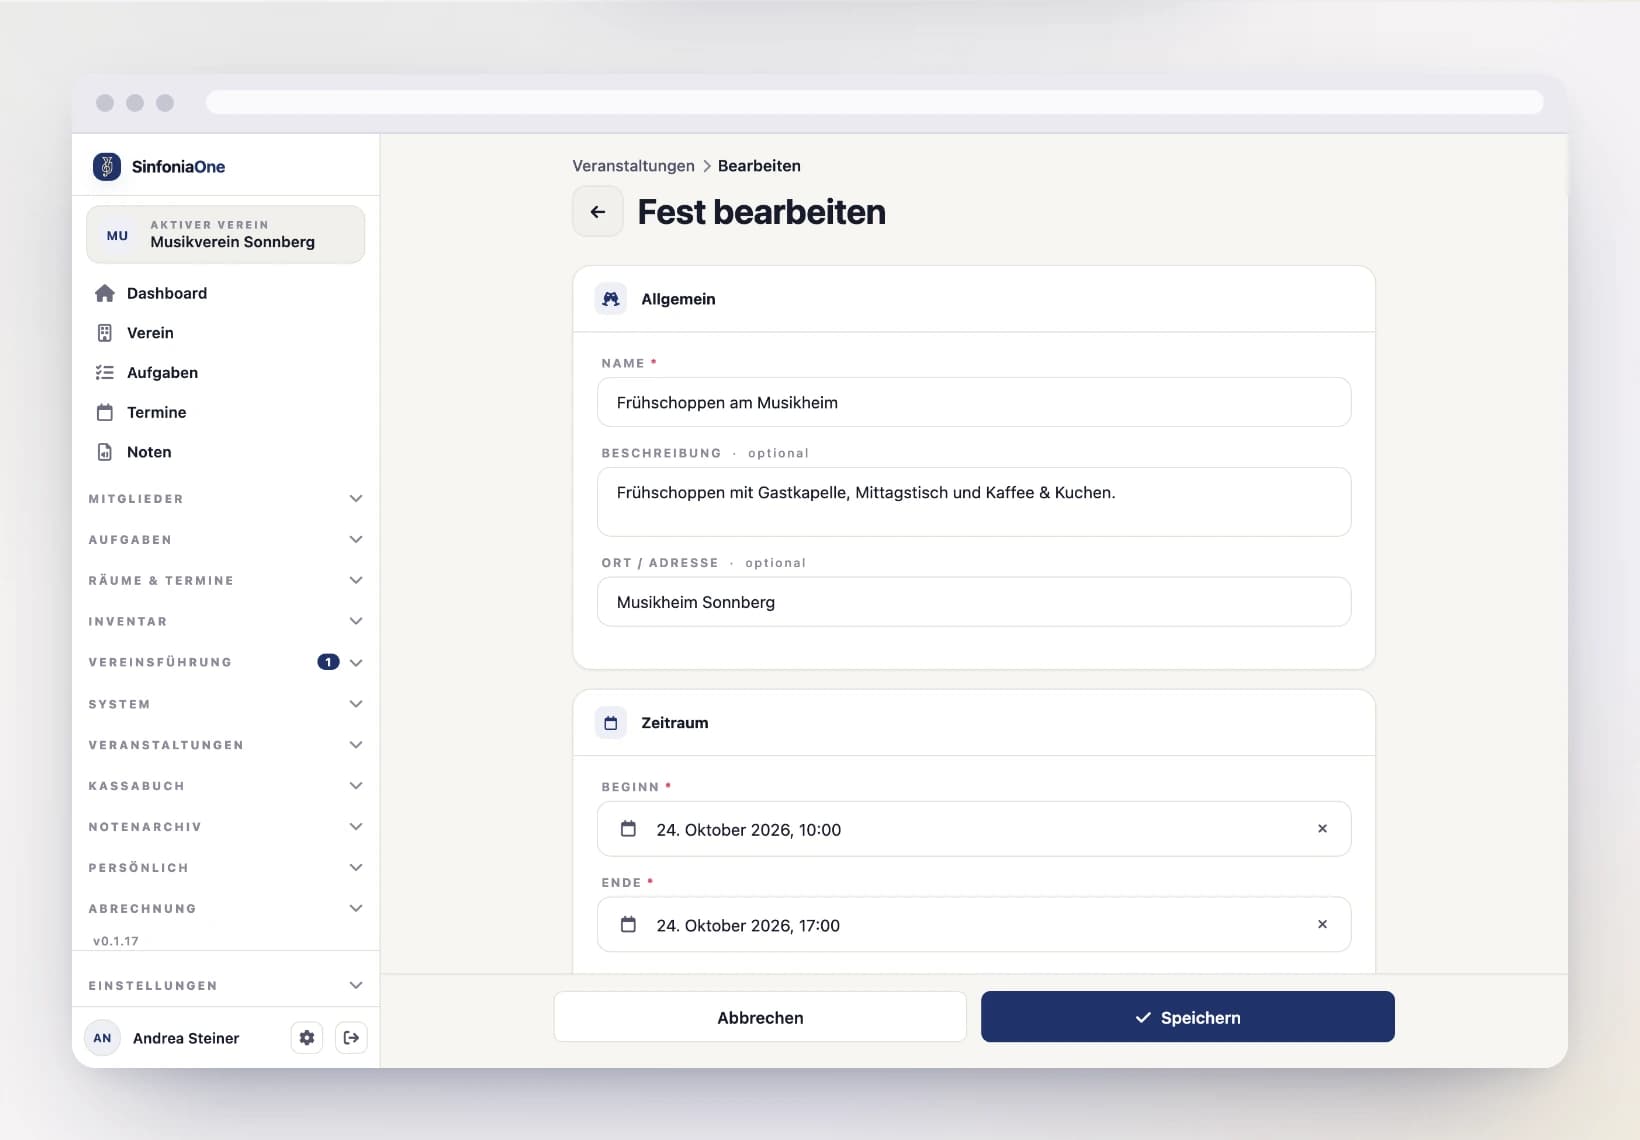Expand the Einstellungen group
The width and height of the screenshot is (1640, 1140).
click(226, 986)
